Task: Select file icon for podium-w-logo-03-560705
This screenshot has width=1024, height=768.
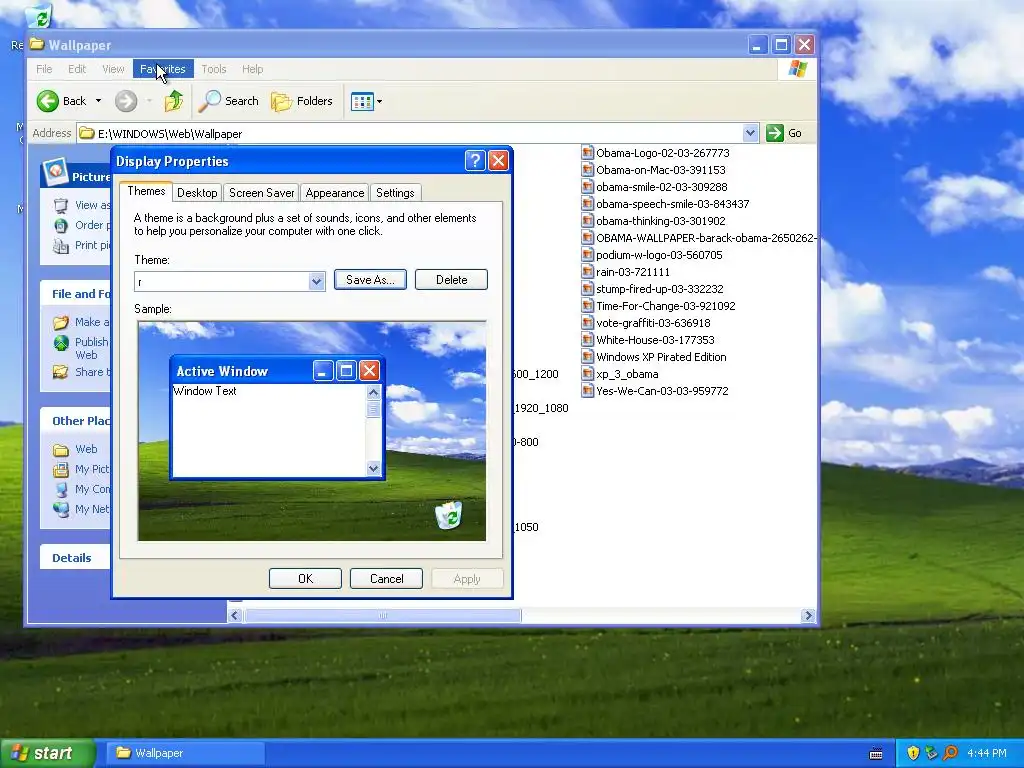Action: [587, 255]
